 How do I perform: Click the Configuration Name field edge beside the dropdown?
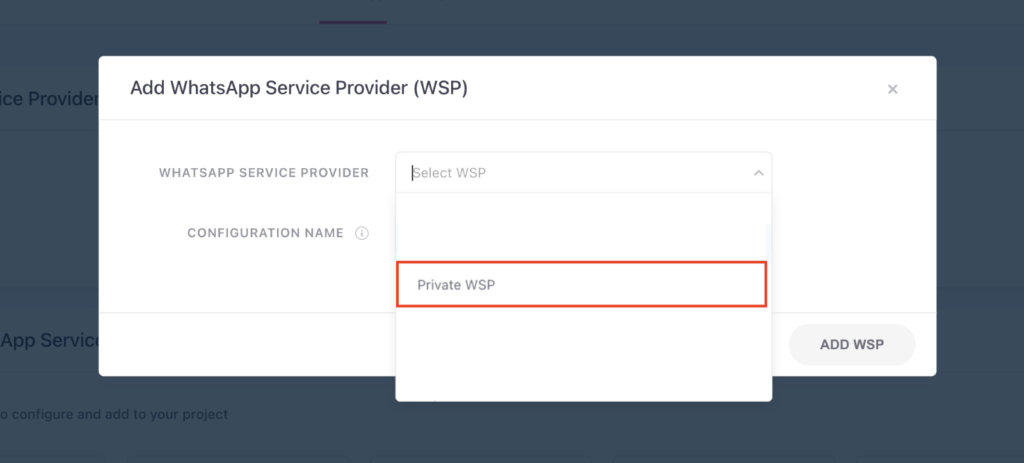769,243
